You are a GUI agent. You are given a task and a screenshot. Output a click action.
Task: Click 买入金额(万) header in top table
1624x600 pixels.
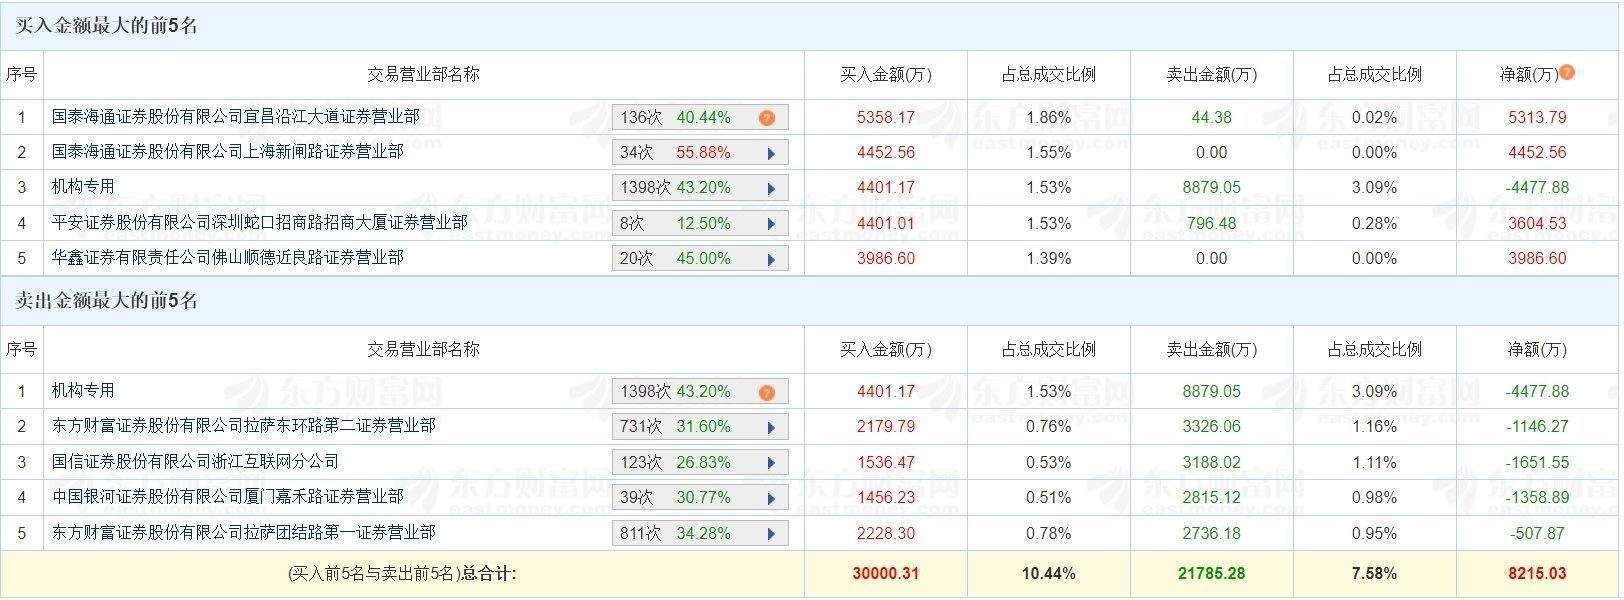[885, 75]
